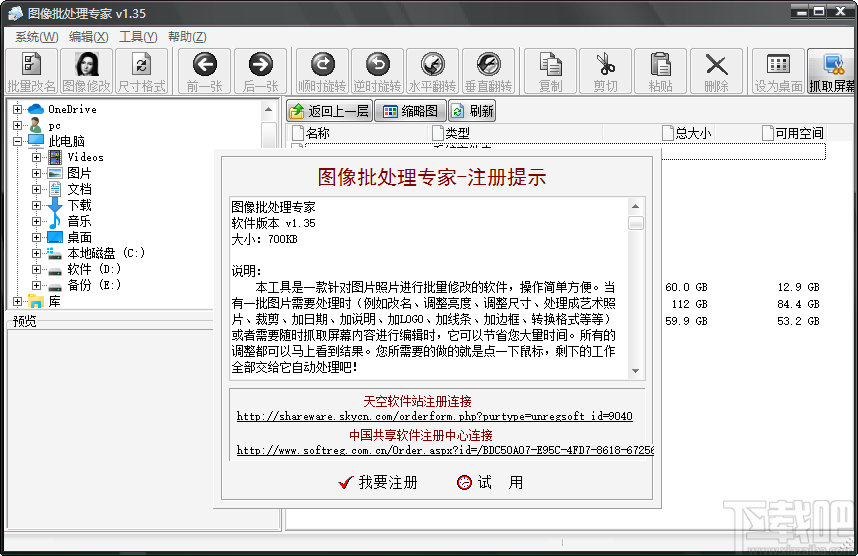Expand the 本地磁盘 (C:) node
This screenshot has width=858, height=556.
tap(36, 253)
